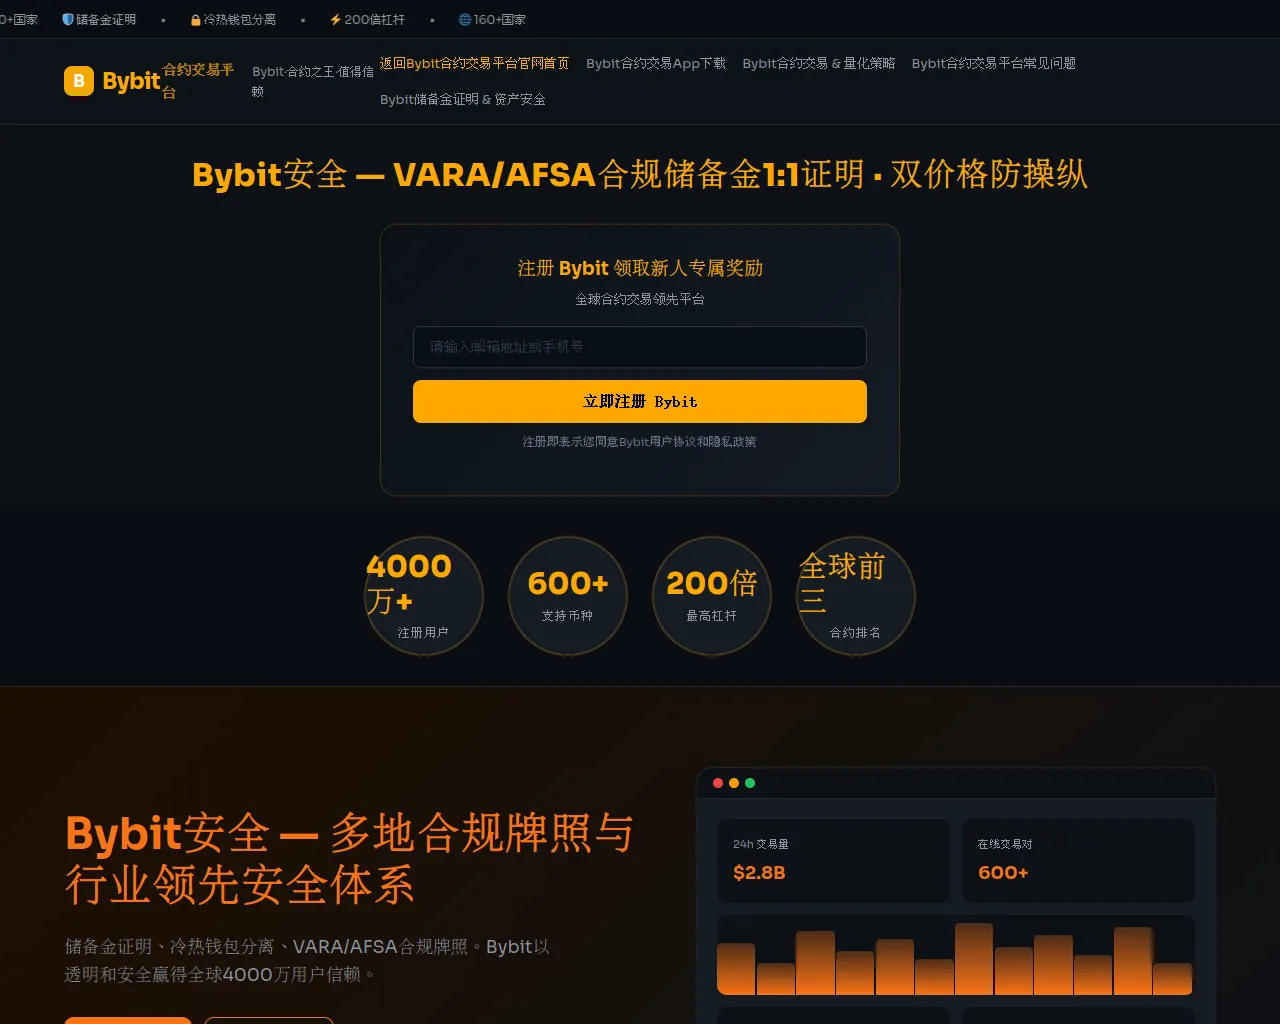Click the Bybit square logo icon
Screen dimensions: 1280x1024
tap(79, 81)
